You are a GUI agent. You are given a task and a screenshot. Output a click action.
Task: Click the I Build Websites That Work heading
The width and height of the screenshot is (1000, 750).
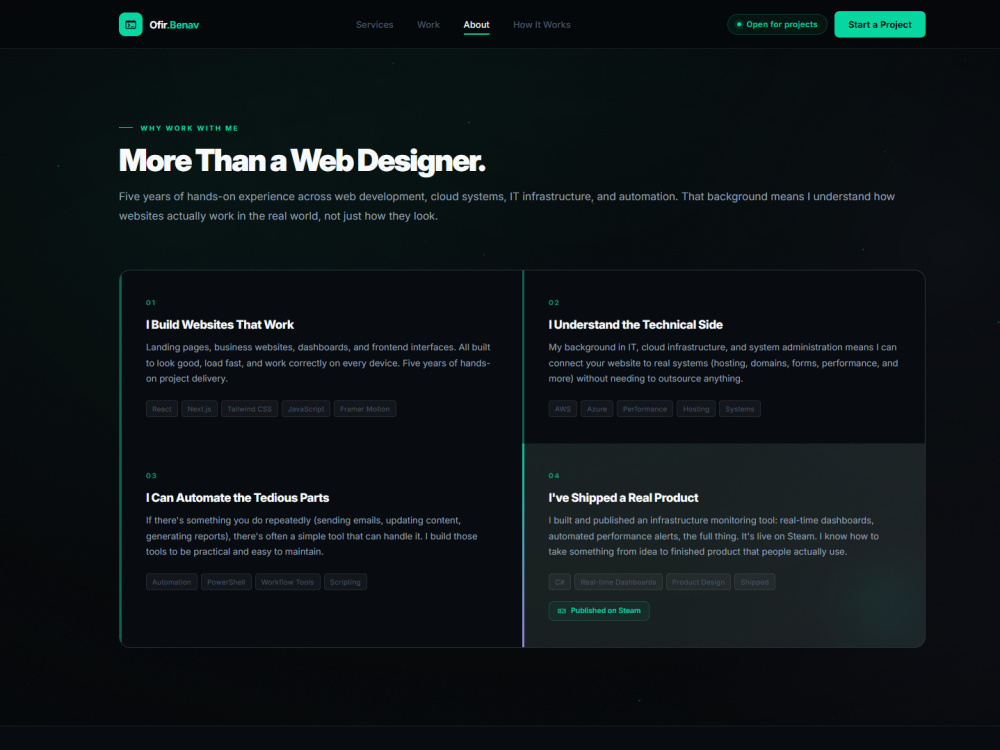(x=220, y=325)
